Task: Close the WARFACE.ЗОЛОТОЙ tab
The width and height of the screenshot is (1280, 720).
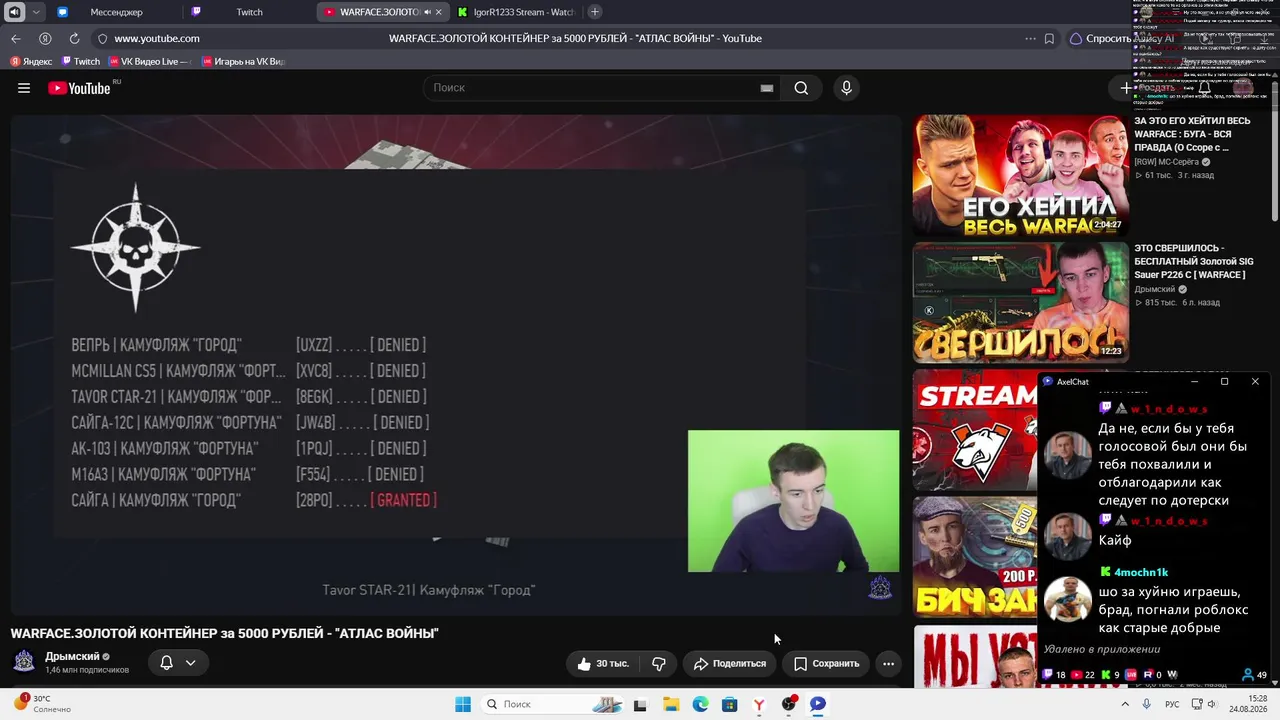Action: 438,12
